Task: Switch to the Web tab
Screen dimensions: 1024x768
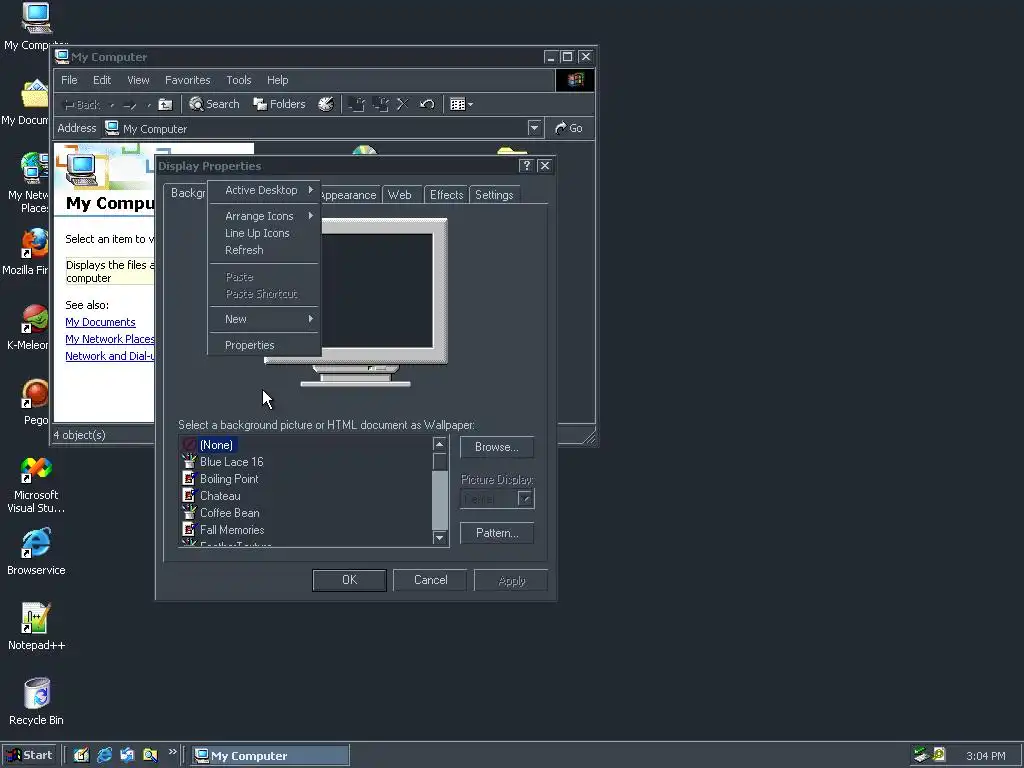Action: coord(400,195)
